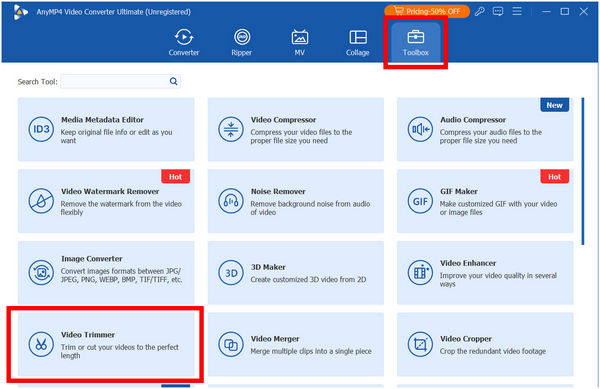Click the Ripper disc icon
600x389 pixels.
click(242, 37)
